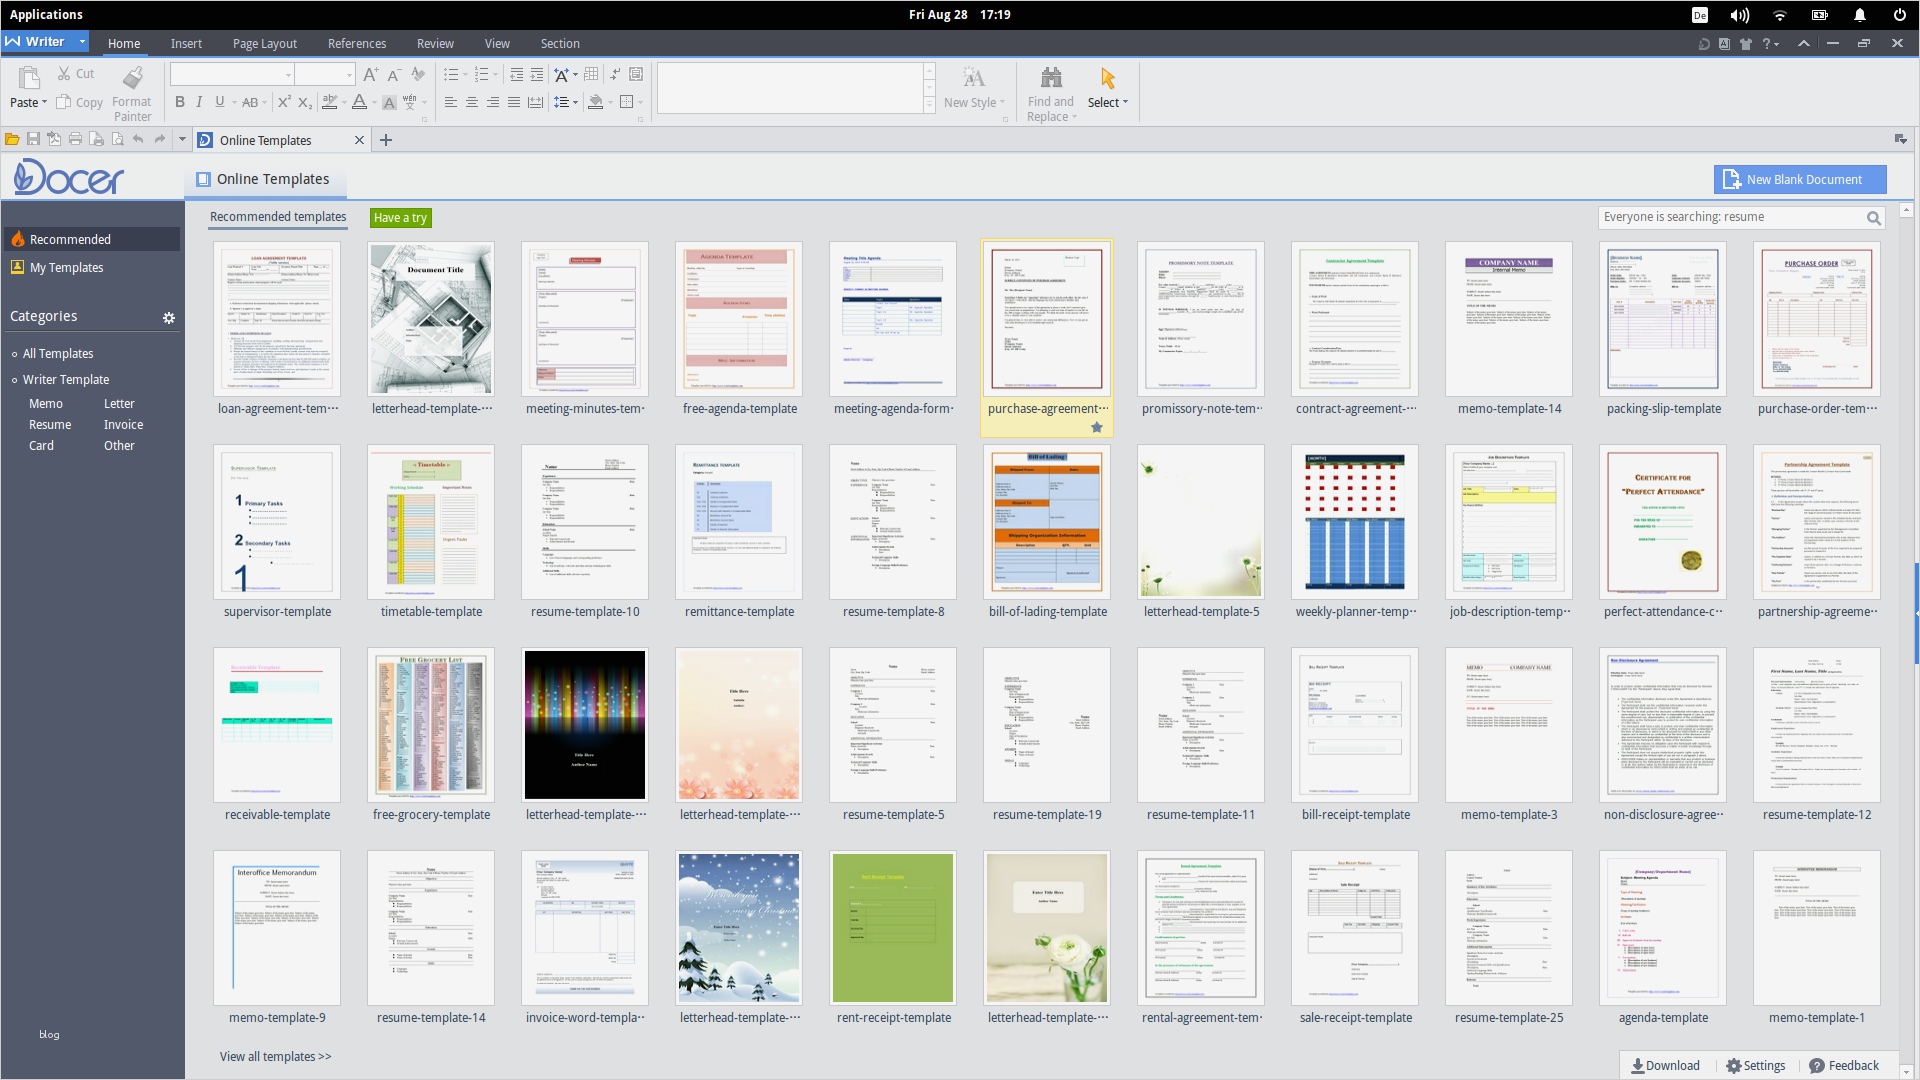1920x1080 pixels.
Task: Open the Page Layout ribbon tab
Action: (x=264, y=44)
